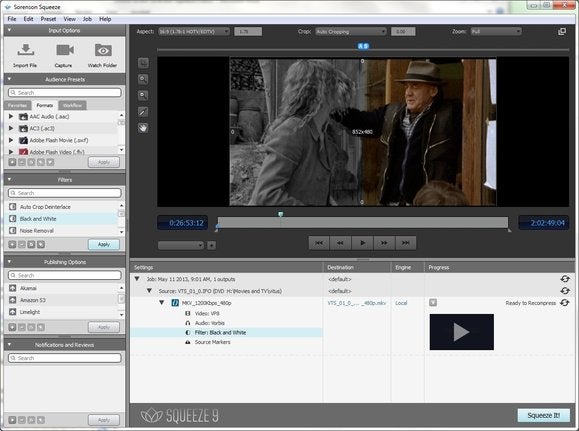Image resolution: width=579 pixels, height=431 pixels.
Task: Click the fast forward button
Action: coord(384,243)
